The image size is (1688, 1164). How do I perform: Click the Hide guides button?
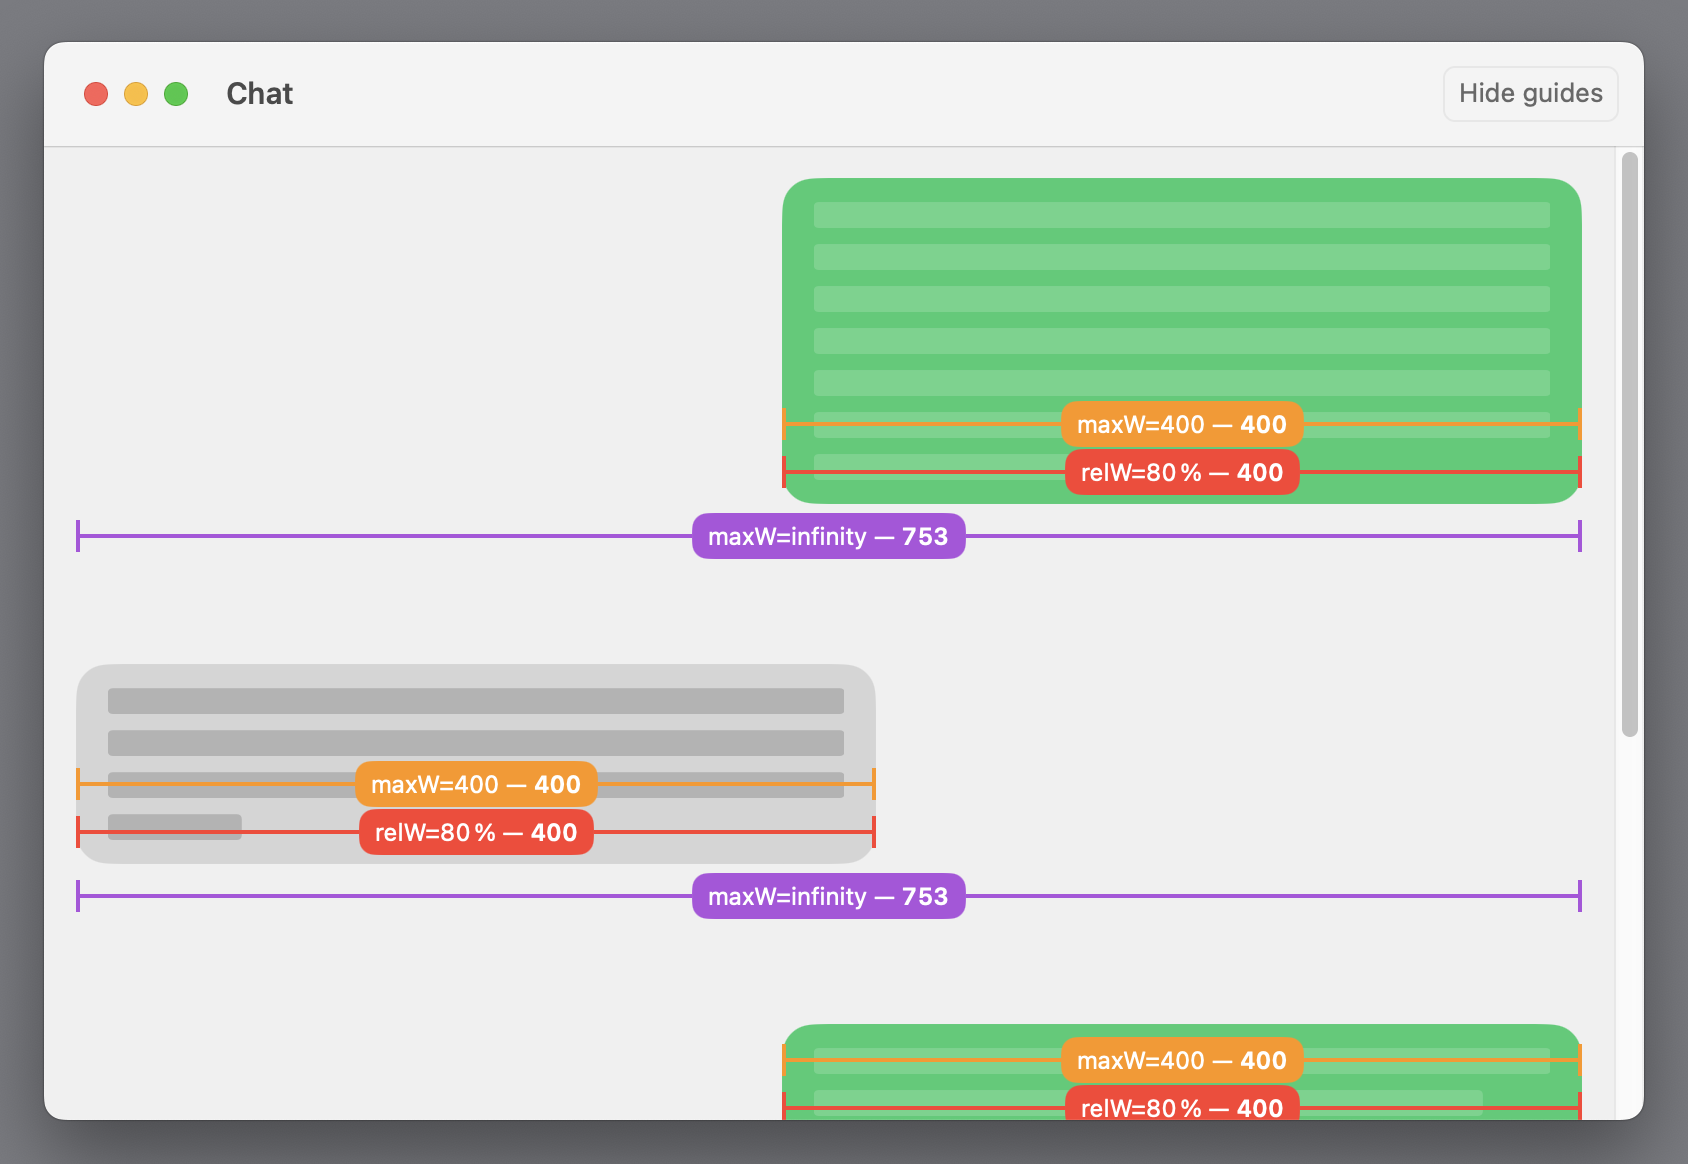(x=1530, y=94)
